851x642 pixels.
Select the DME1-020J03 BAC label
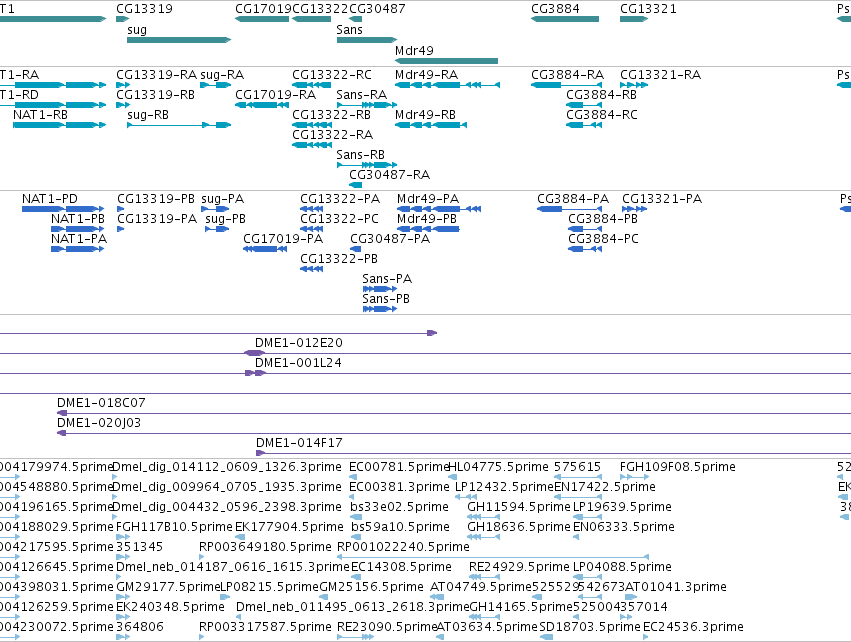(x=99, y=423)
